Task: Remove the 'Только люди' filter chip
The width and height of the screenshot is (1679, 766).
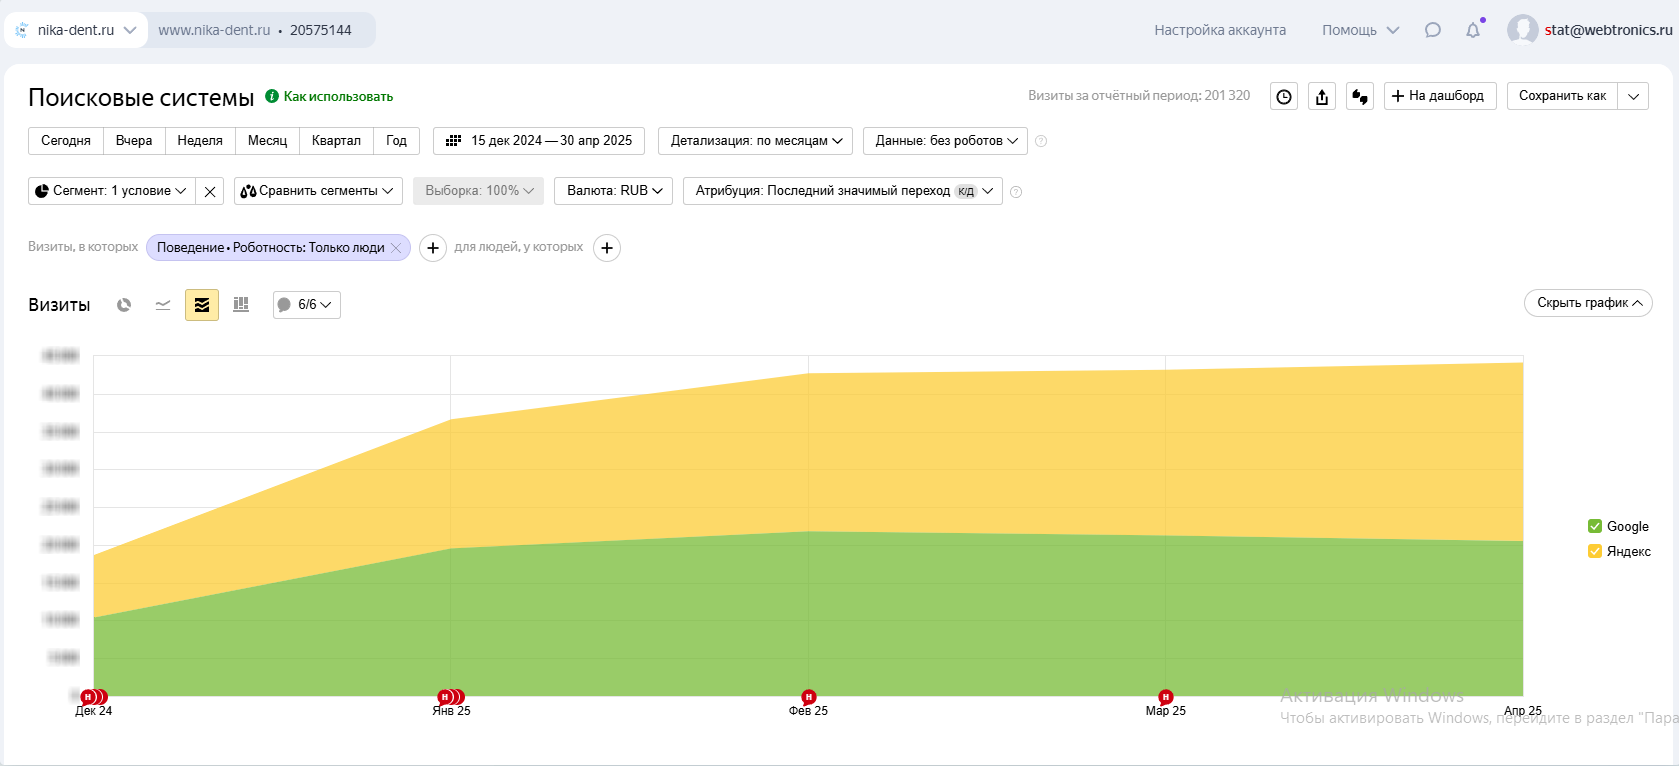Action: pos(396,248)
